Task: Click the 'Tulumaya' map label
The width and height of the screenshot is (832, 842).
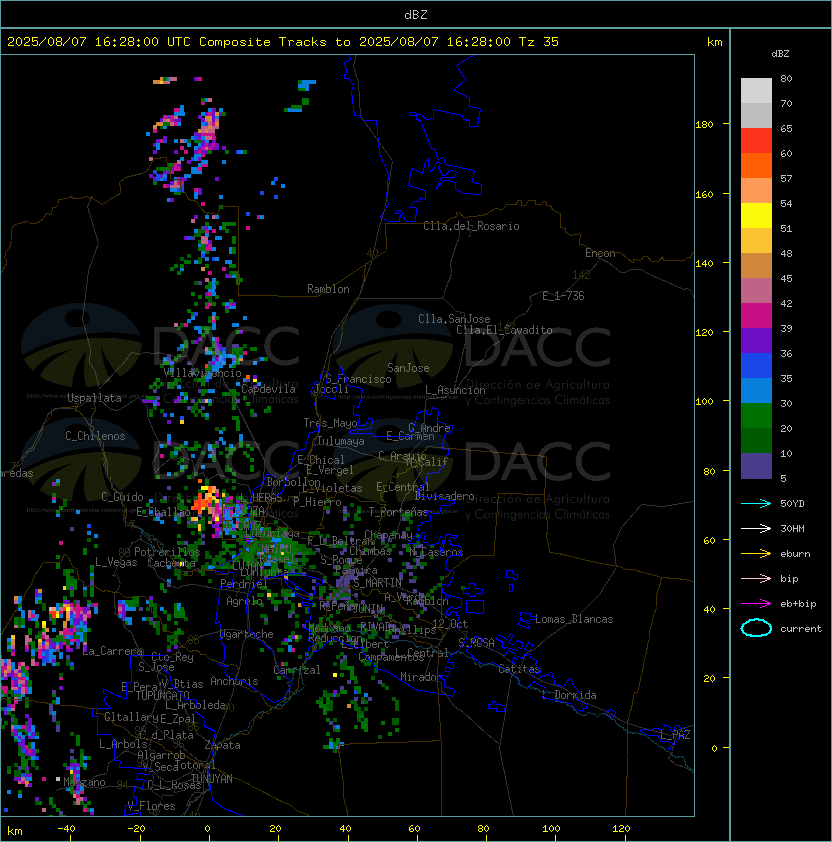Action: tap(341, 441)
